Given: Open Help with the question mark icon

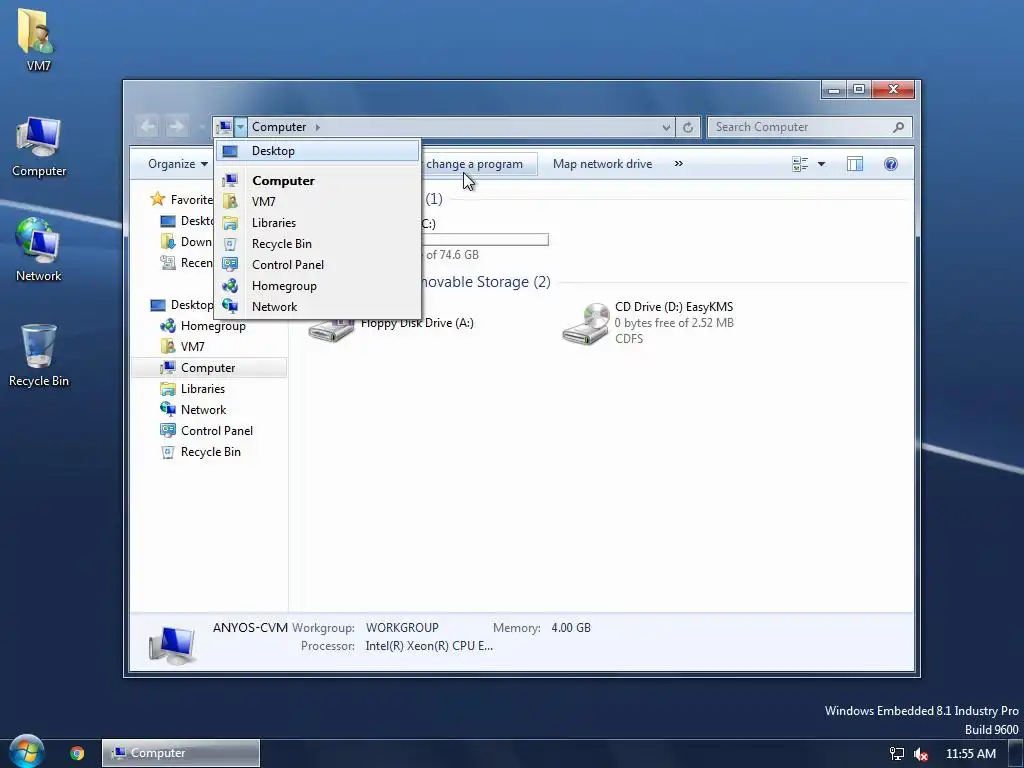Looking at the screenshot, I should pos(891,164).
